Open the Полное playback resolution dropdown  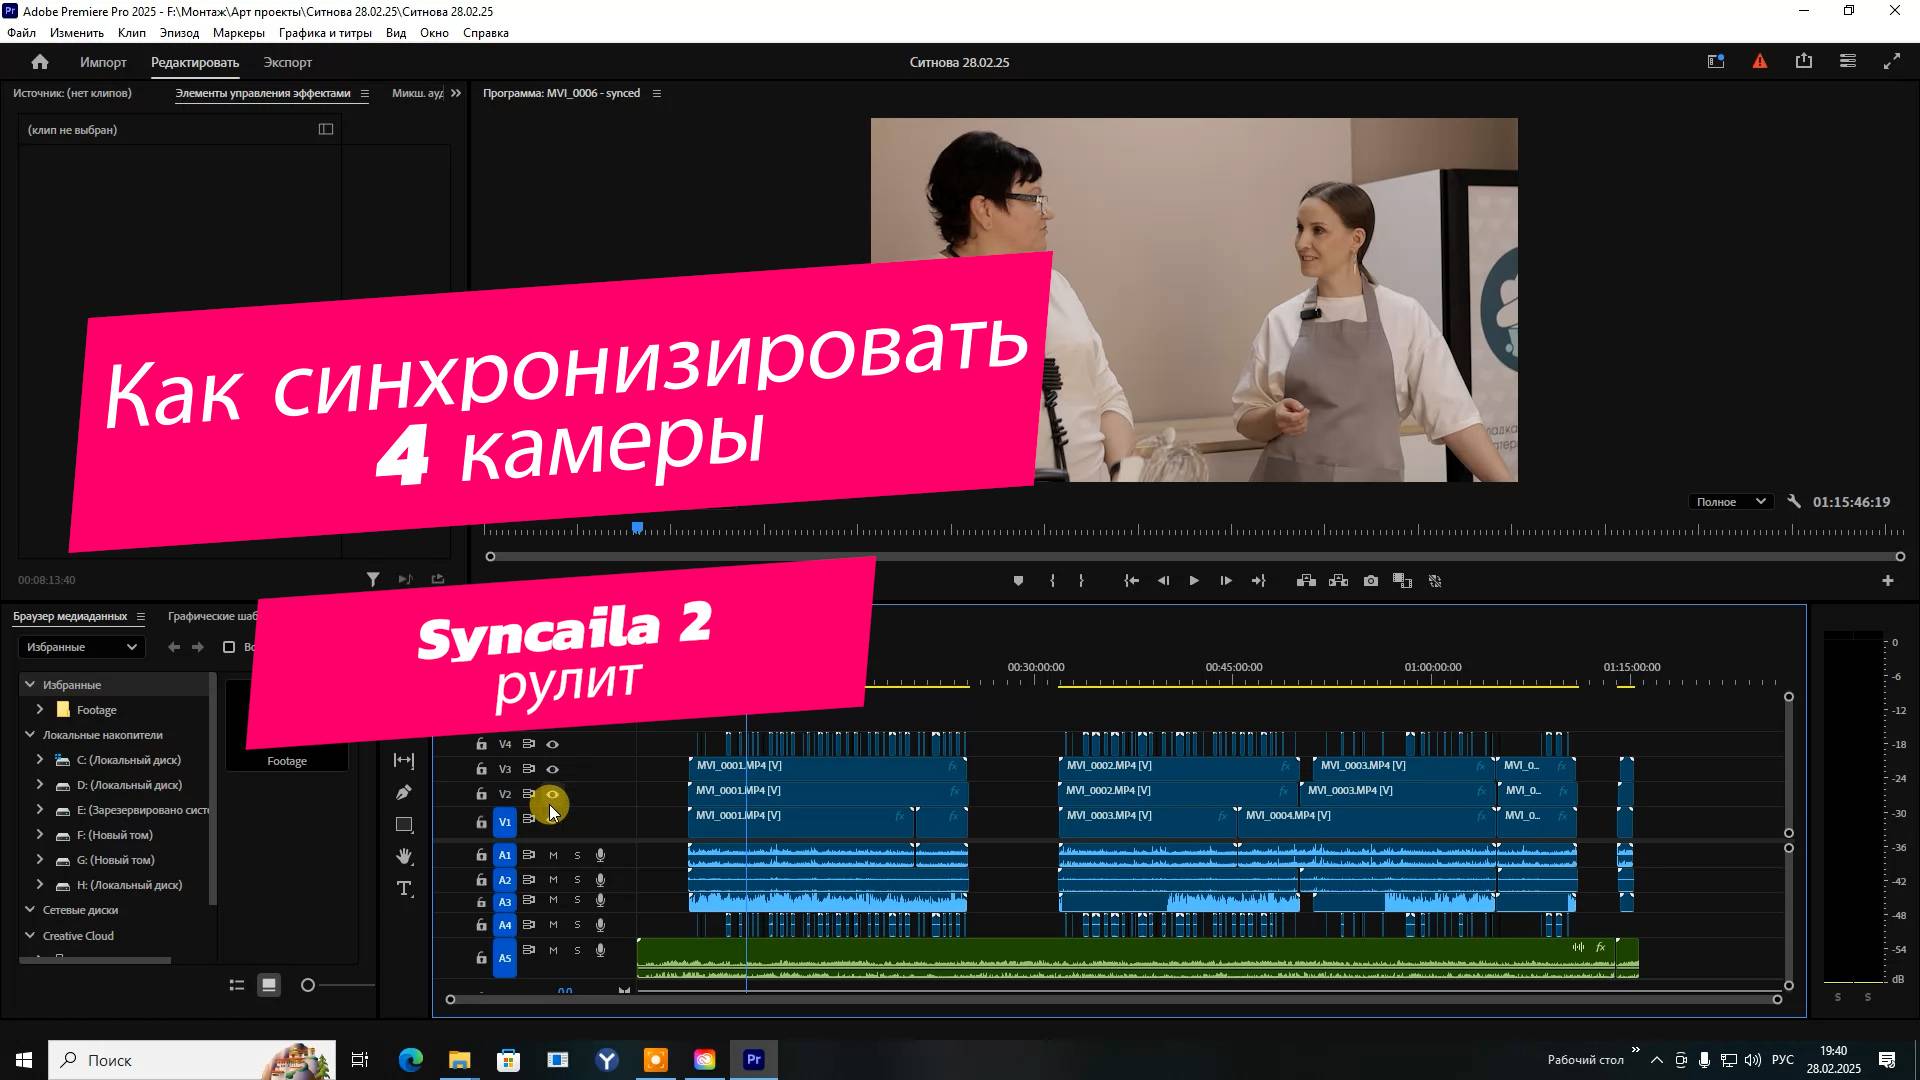coord(1730,502)
